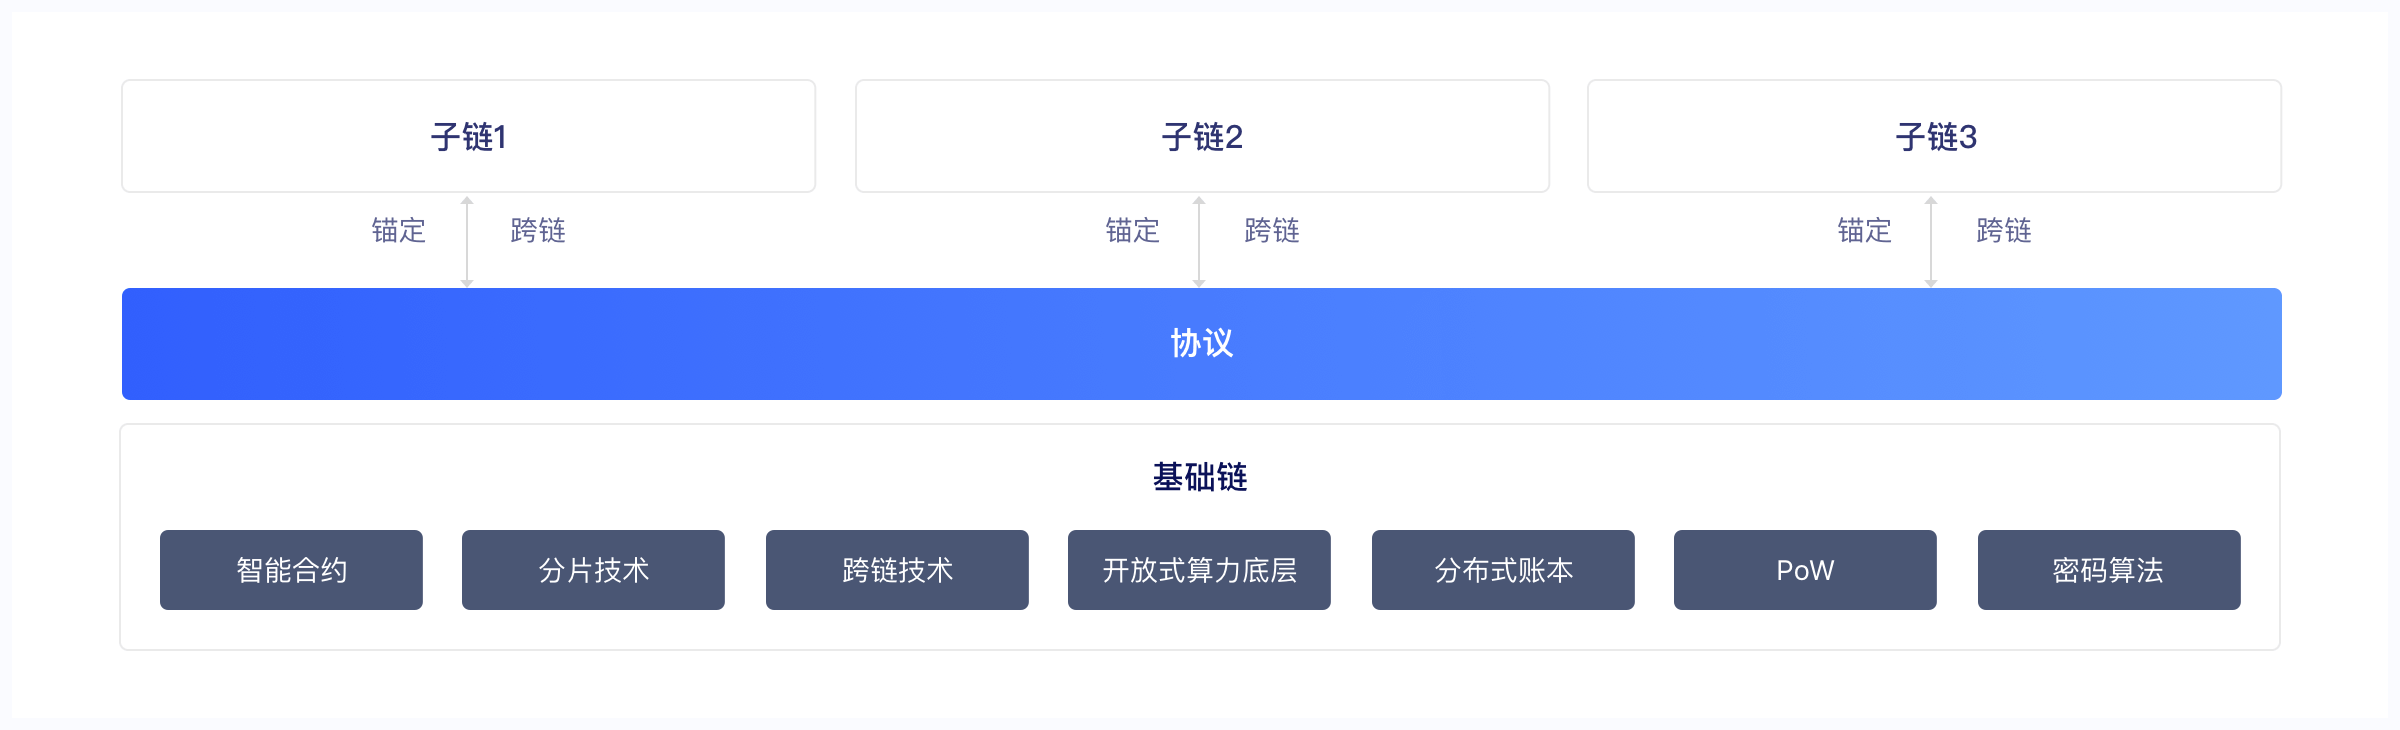Screen dimensions: 2400x730
Task: Click the 锚定 label under 子链3
Action: tap(1865, 231)
